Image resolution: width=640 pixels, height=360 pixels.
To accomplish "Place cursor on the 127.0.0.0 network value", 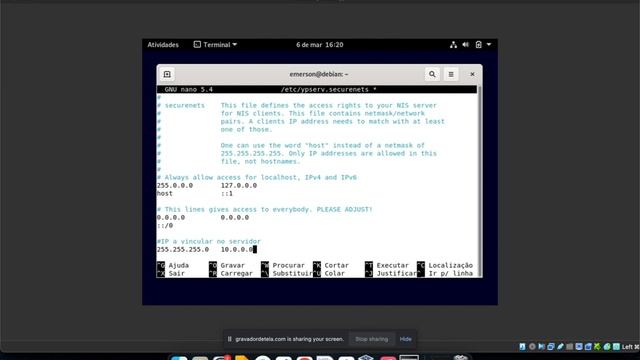I will point(239,185).
